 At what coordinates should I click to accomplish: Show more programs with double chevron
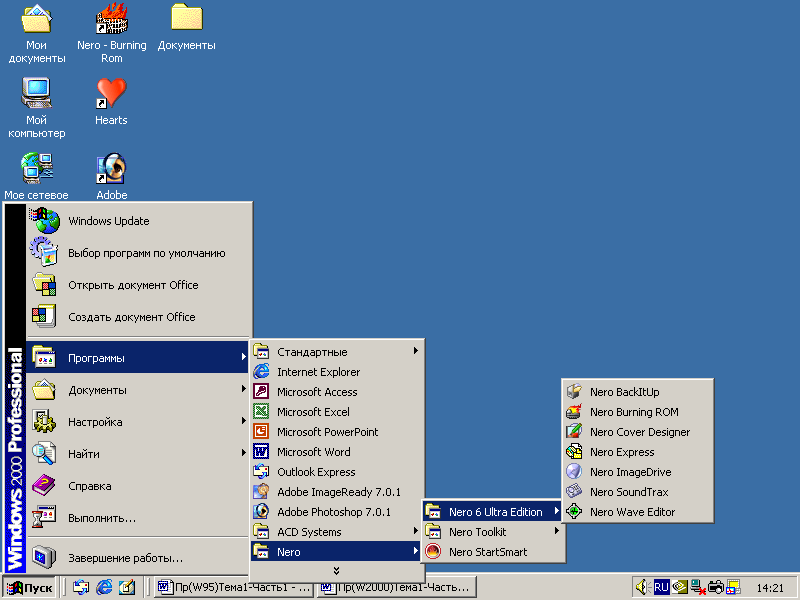(x=336, y=570)
